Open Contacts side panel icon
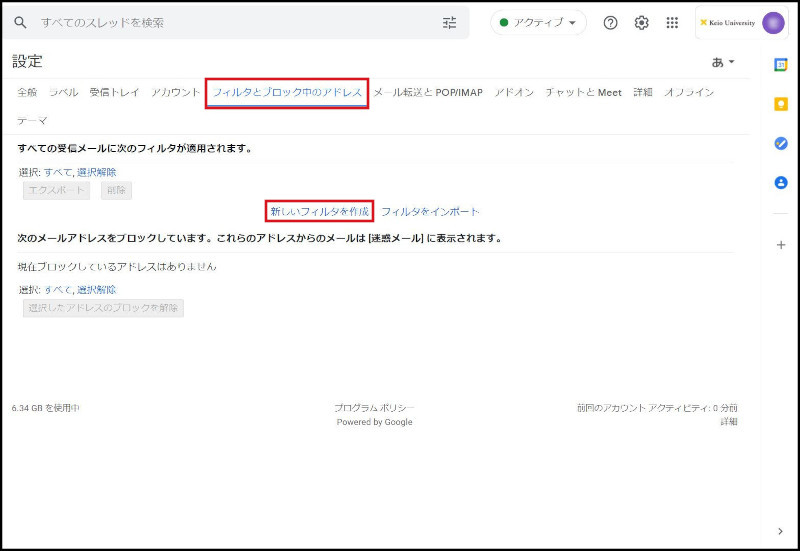800x551 pixels. (781, 182)
